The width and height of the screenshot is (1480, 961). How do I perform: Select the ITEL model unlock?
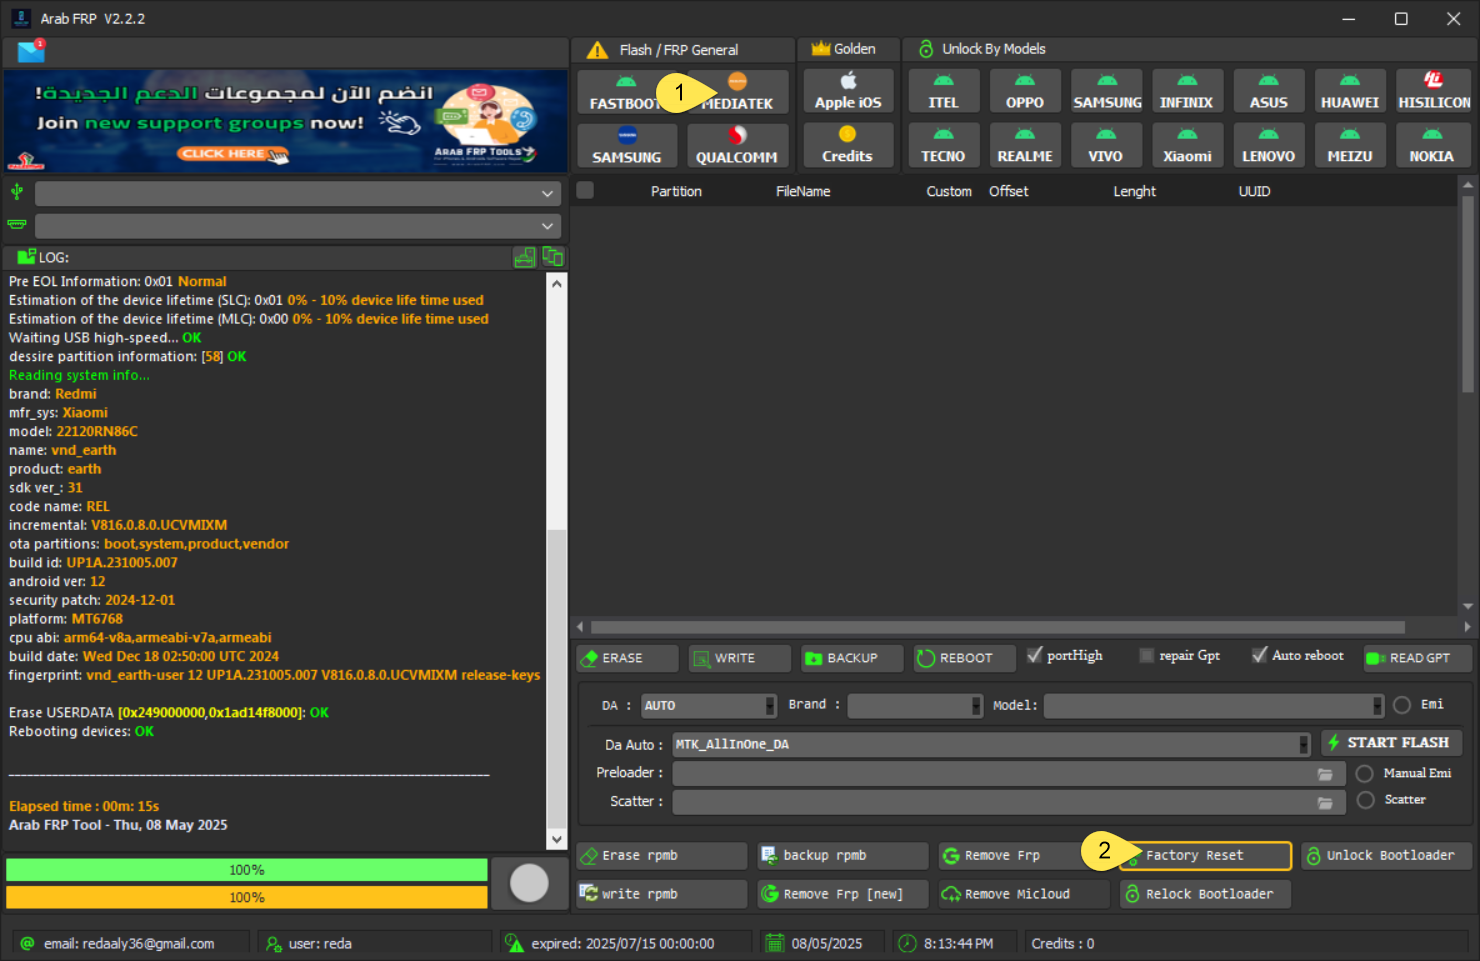pos(943,91)
